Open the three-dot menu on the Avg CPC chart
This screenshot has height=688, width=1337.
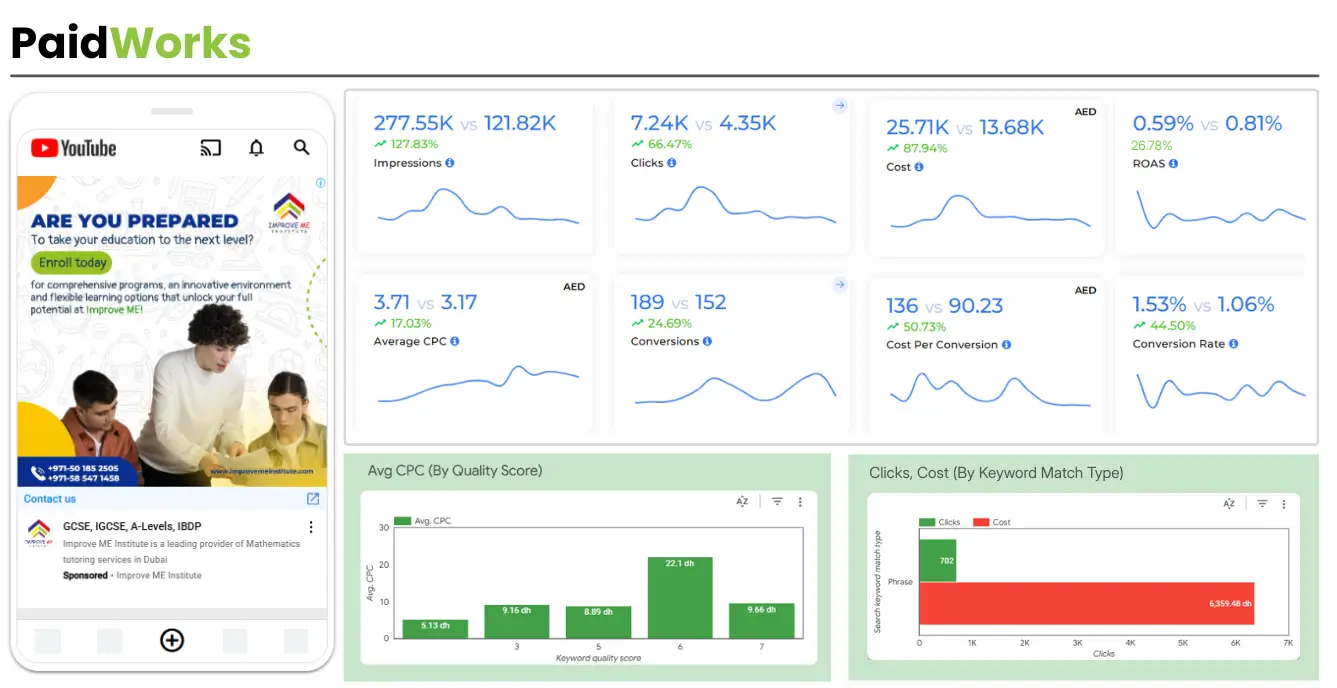coord(799,501)
